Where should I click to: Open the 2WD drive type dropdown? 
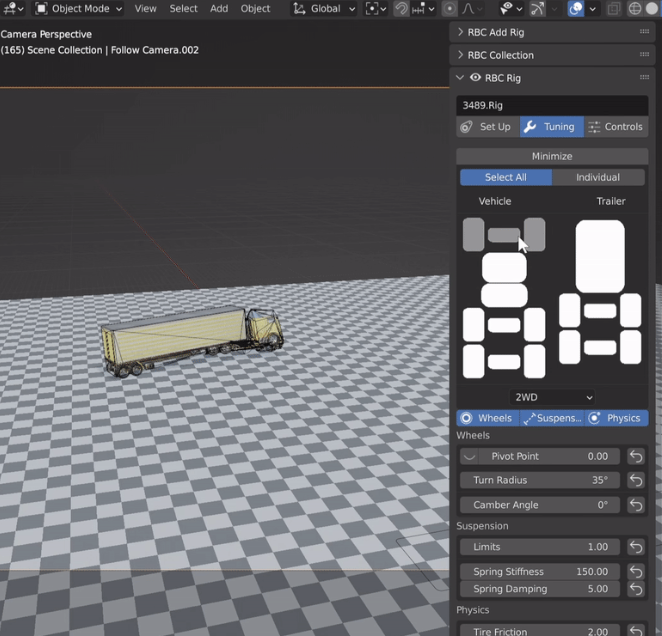(552, 397)
